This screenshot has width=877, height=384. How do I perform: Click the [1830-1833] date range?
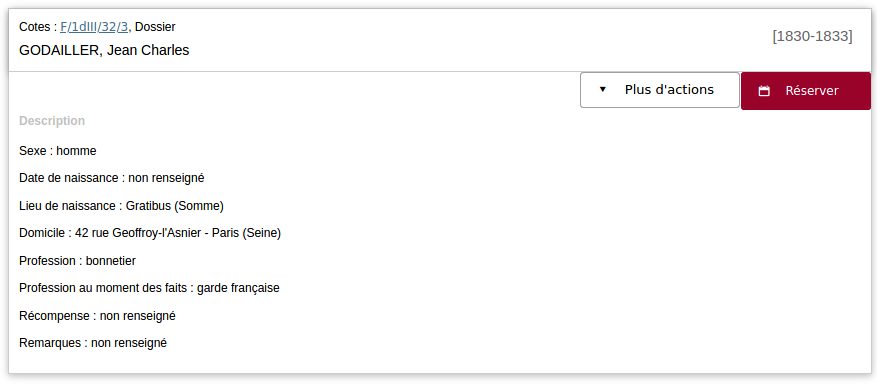[812, 36]
